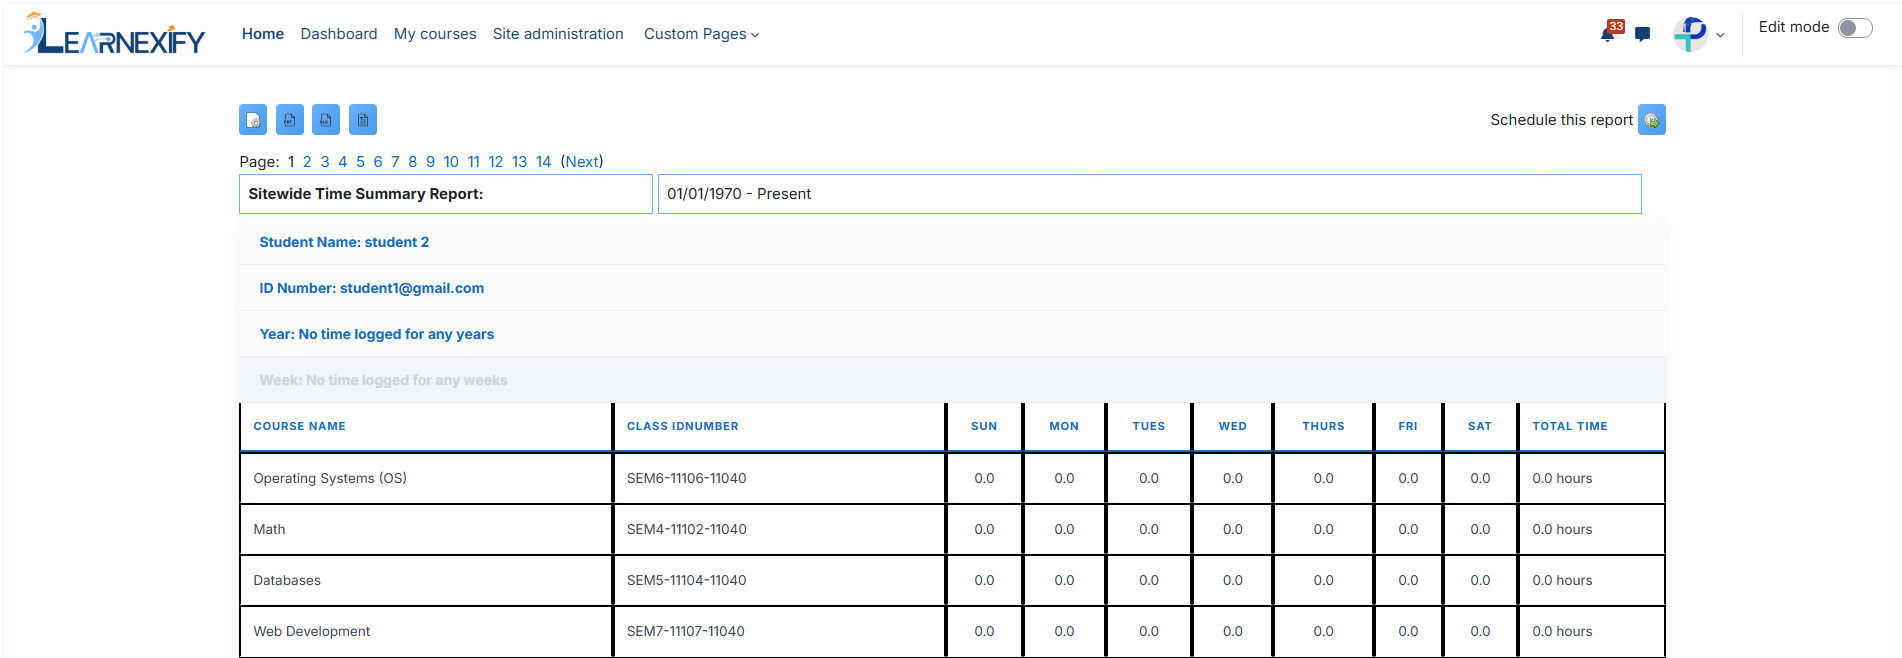
Task: Click the Total Time column header
Action: point(1570,426)
